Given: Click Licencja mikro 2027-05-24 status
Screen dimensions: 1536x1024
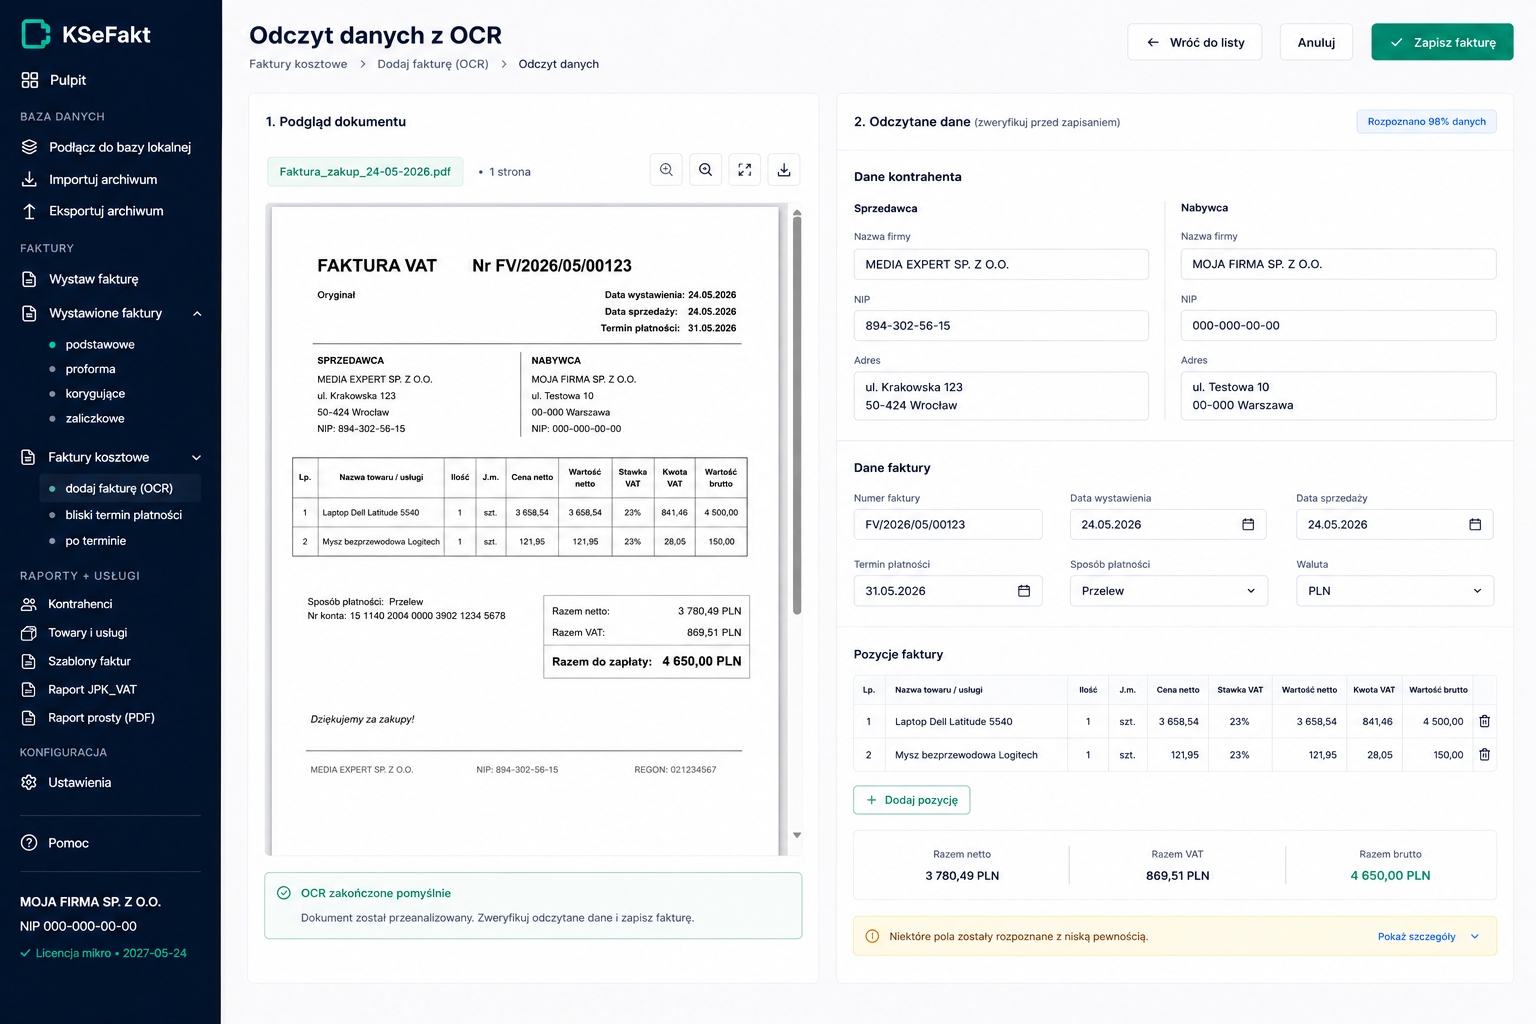Looking at the screenshot, I should (103, 953).
